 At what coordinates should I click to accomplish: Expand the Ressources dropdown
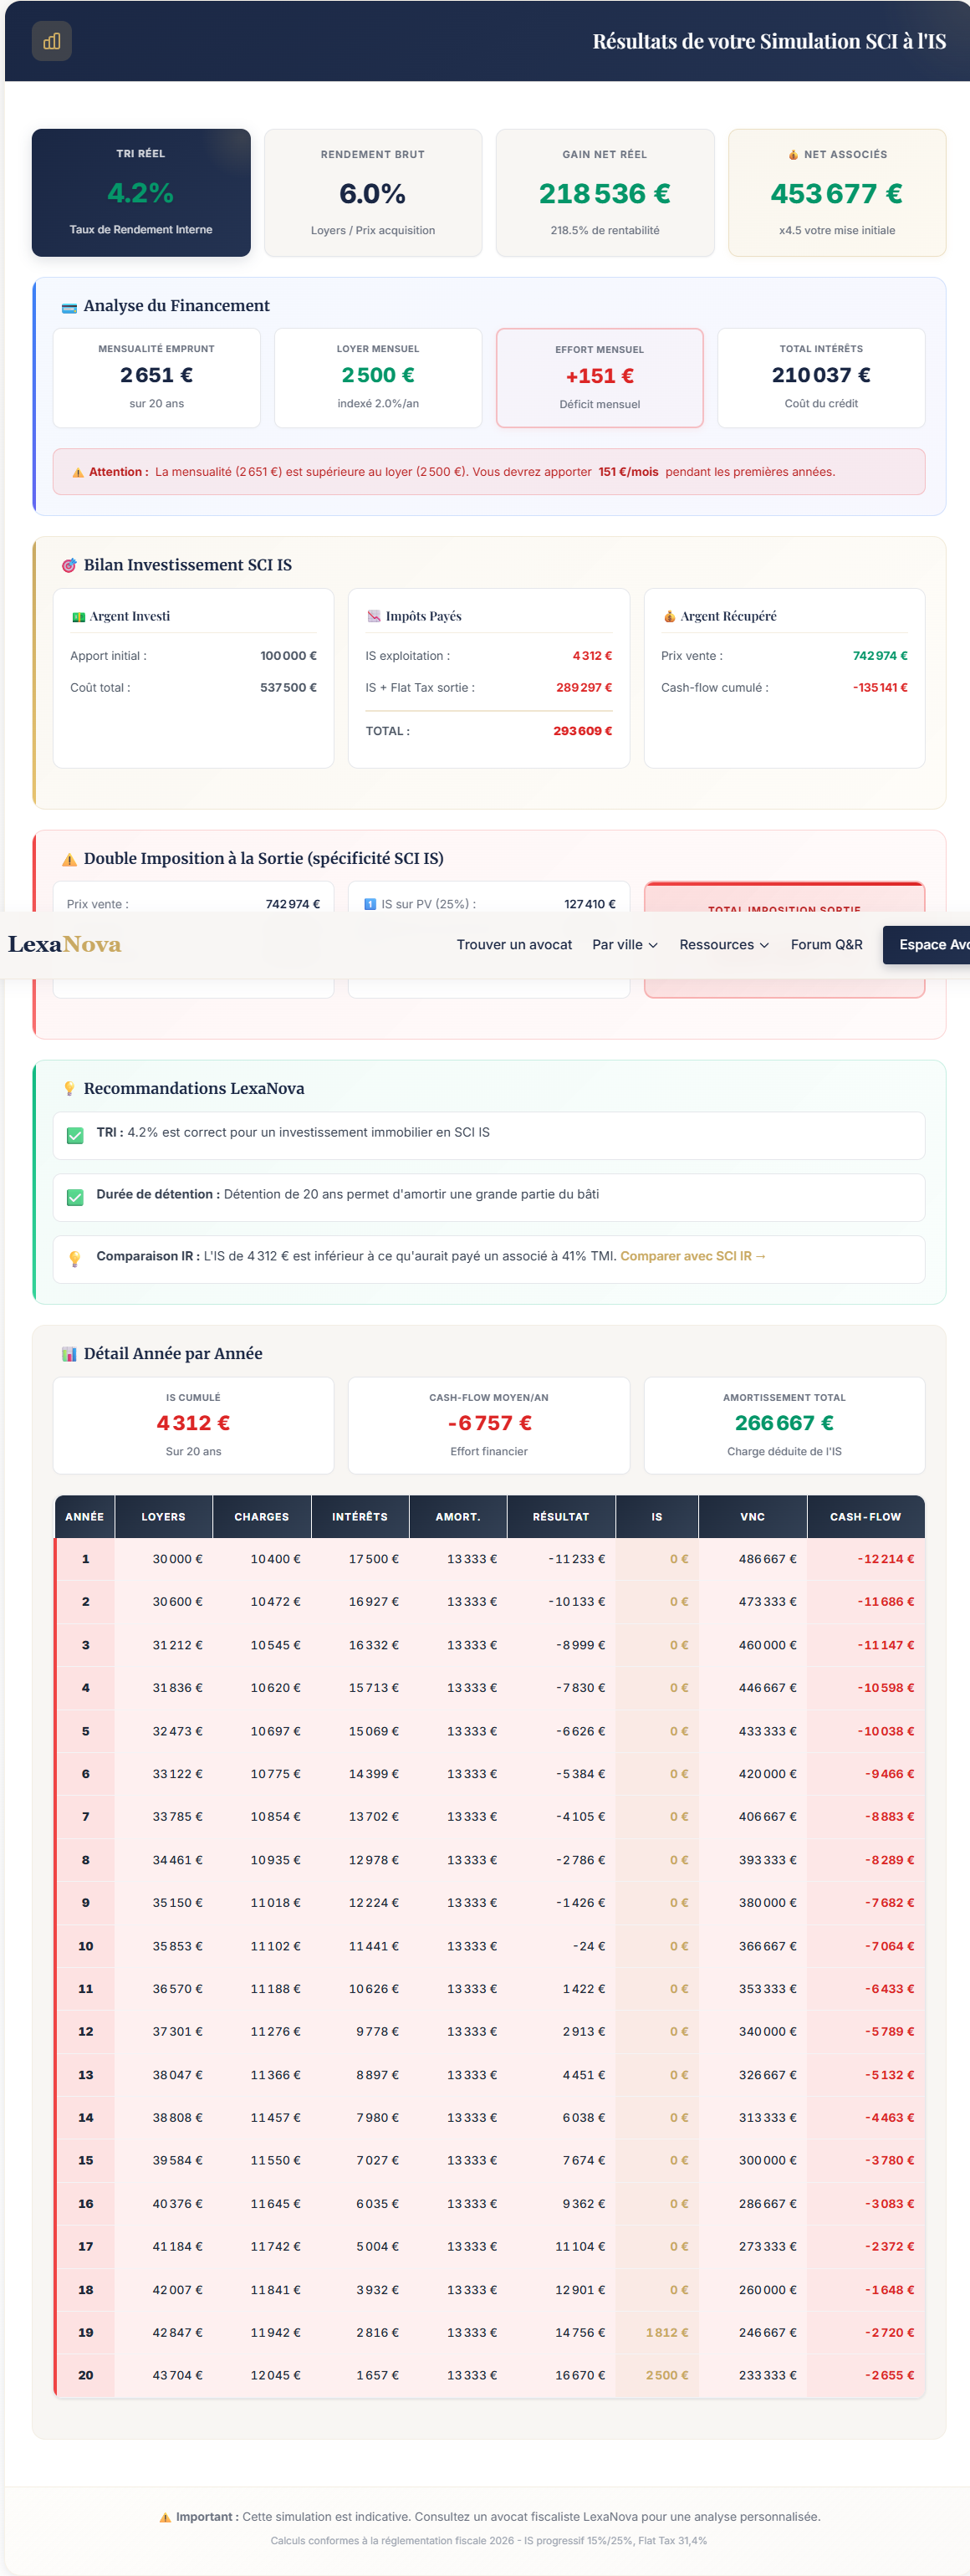tap(724, 945)
